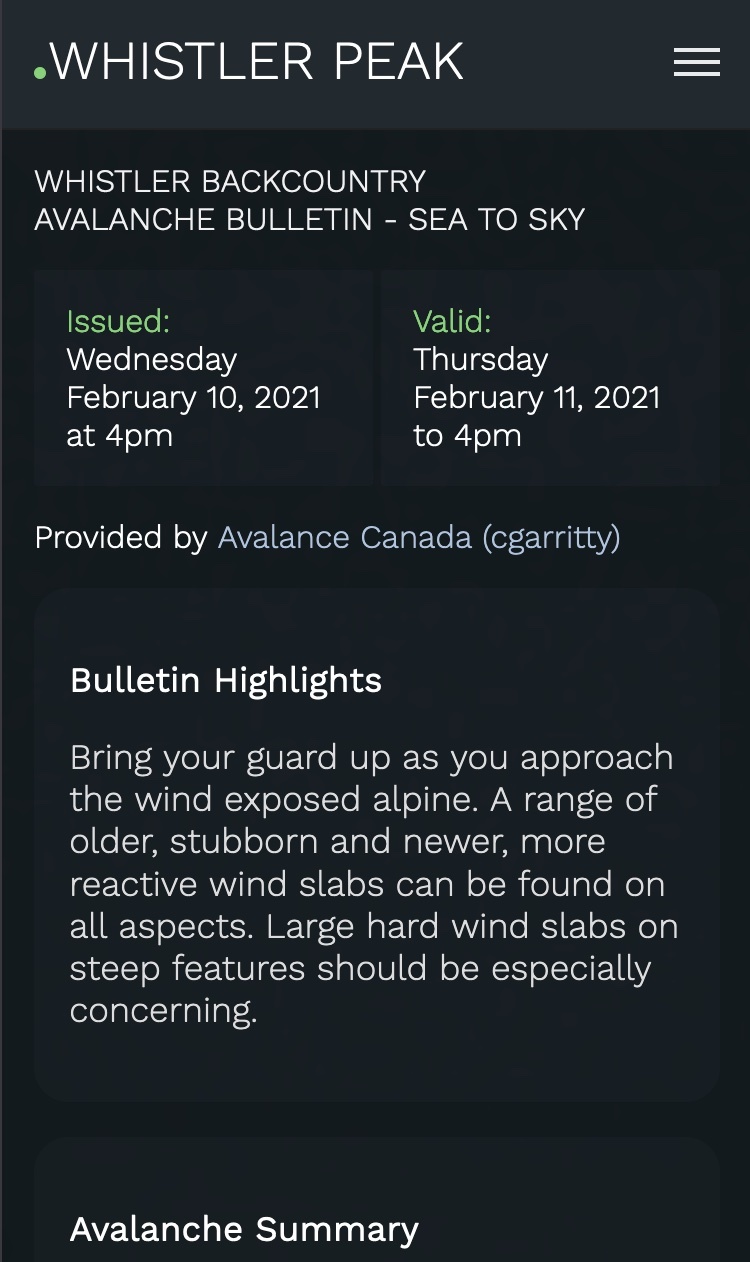750x1262 pixels.
Task: Click the Bulletin Highlights paragraph about wind slabs
Action: [374, 884]
